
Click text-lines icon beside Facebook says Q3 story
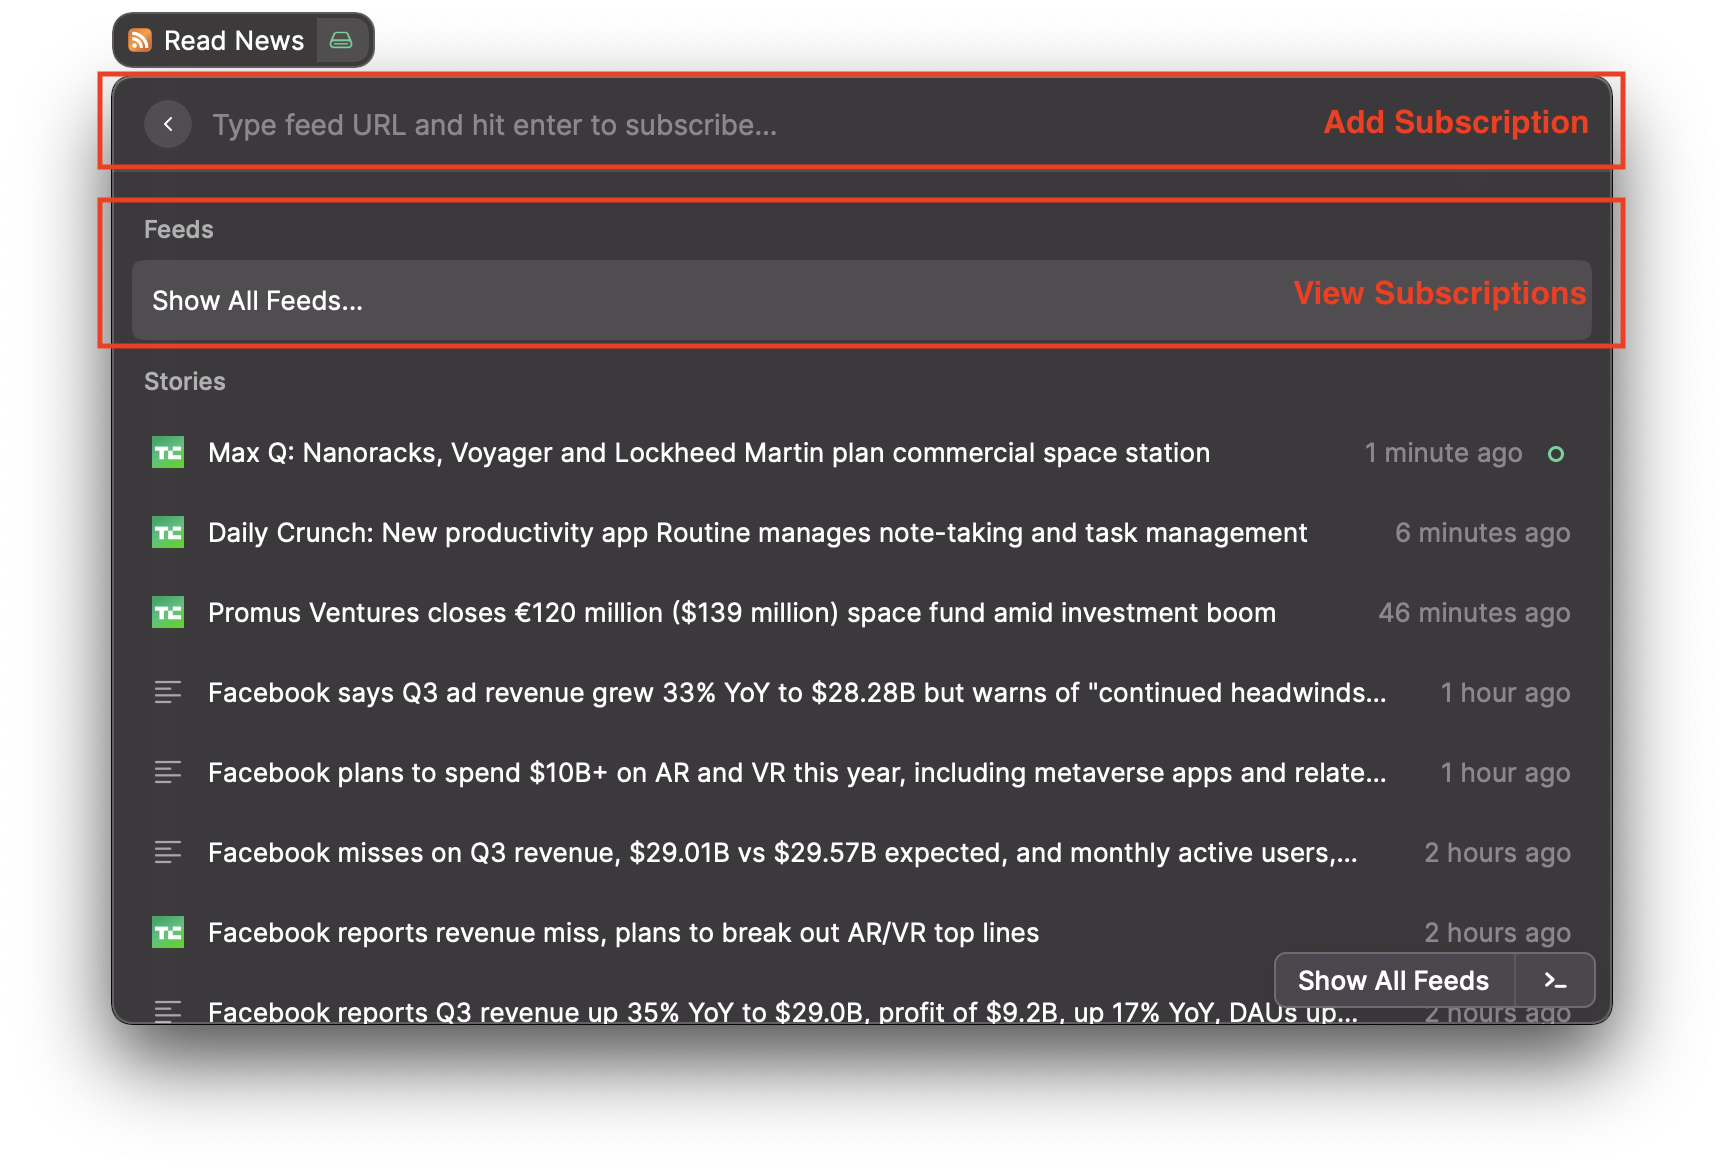[168, 692]
